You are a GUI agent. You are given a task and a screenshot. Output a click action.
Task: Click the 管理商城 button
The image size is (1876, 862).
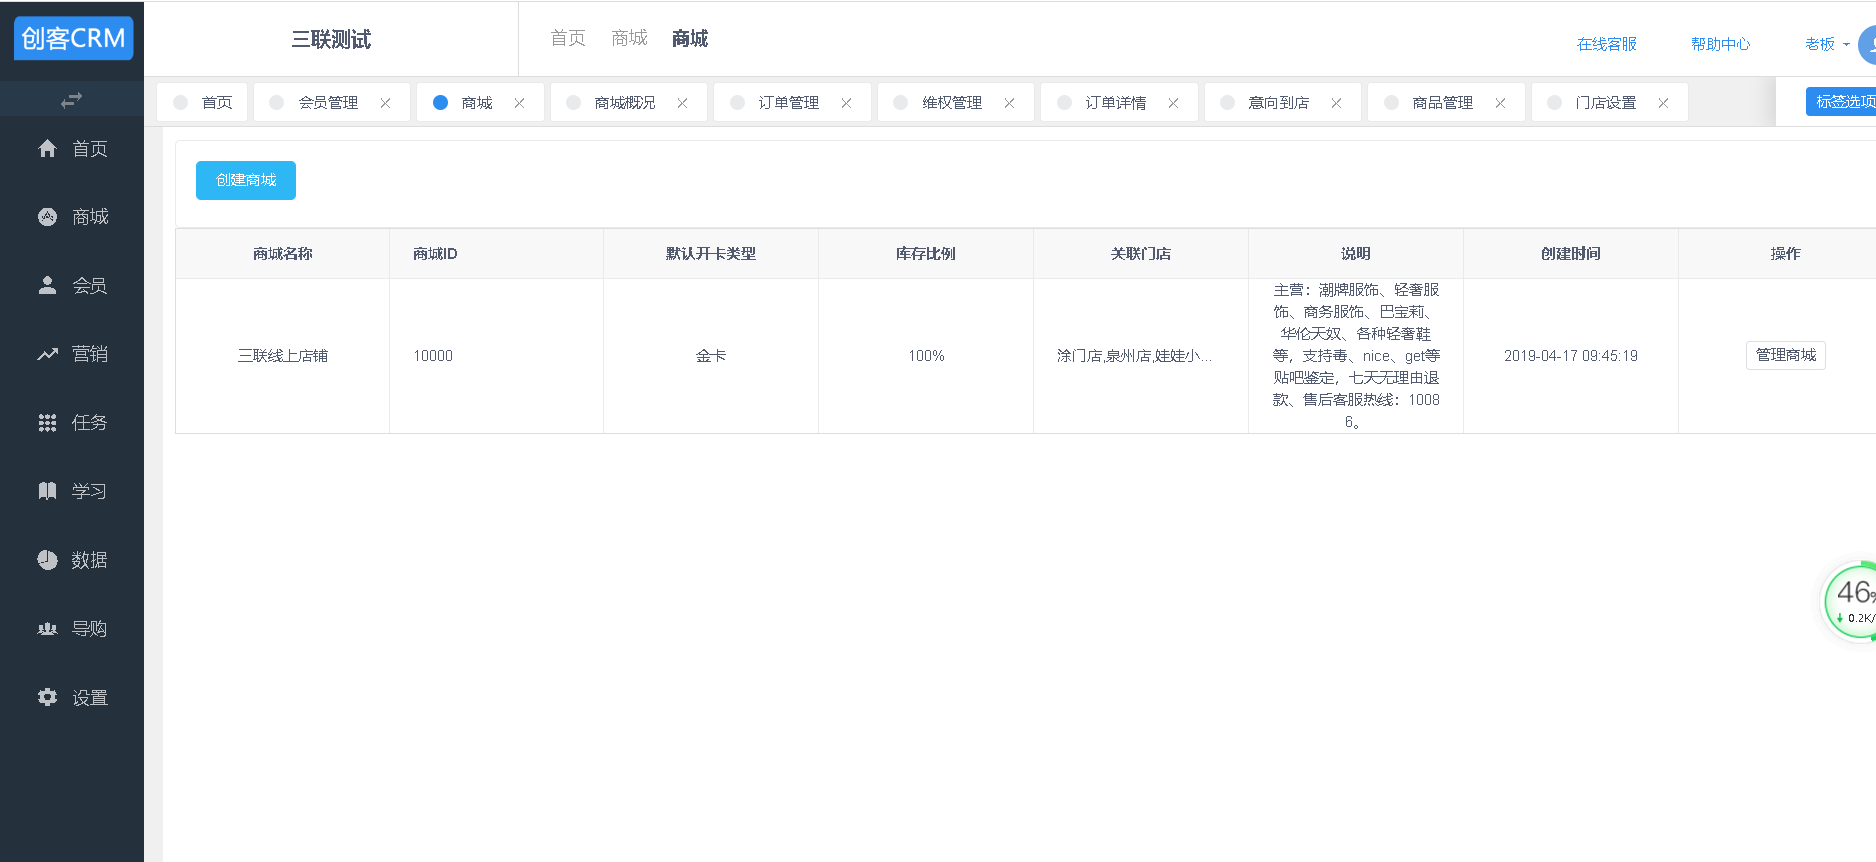1785,355
